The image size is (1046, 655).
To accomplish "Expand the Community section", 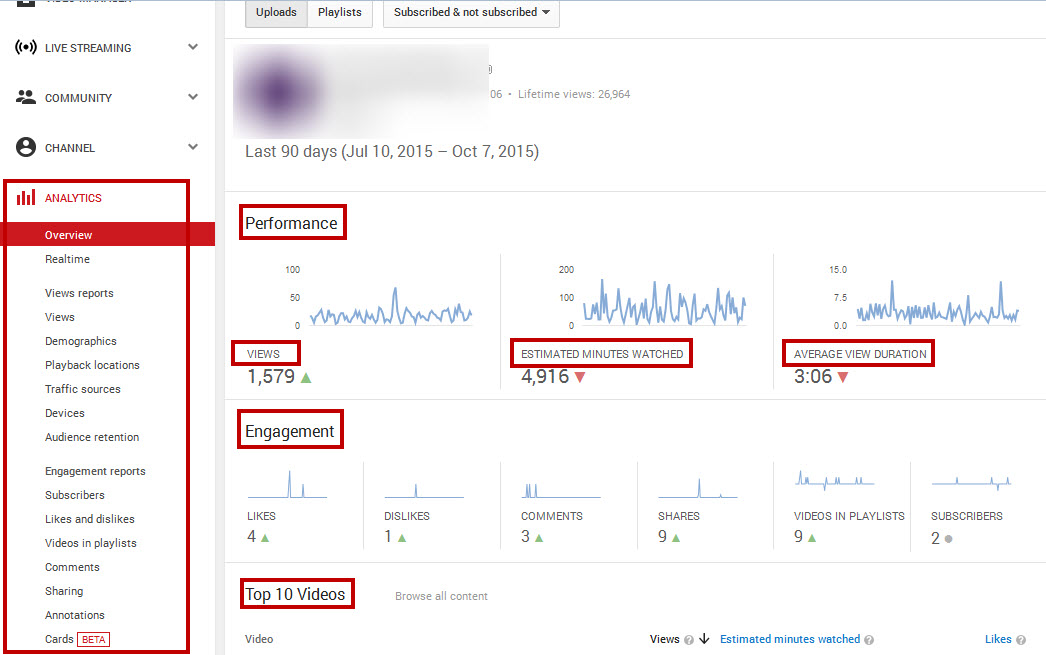I will pyautogui.click(x=193, y=97).
